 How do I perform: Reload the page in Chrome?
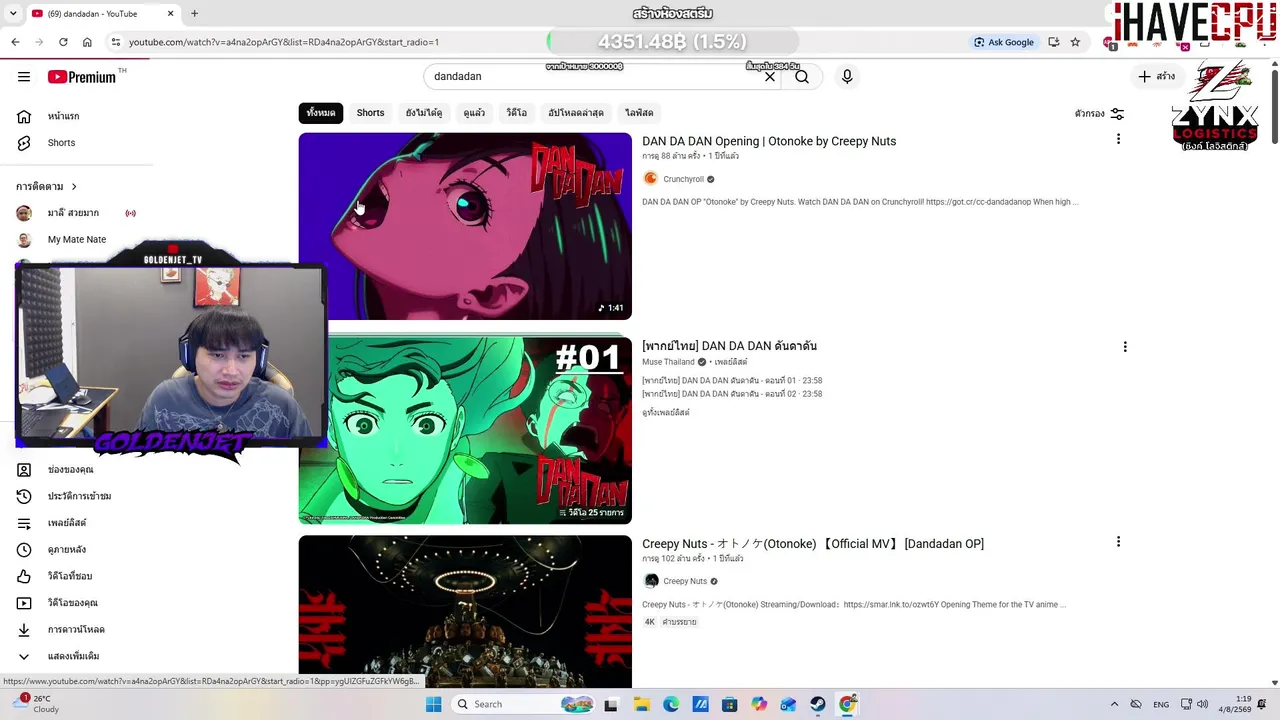(63, 42)
